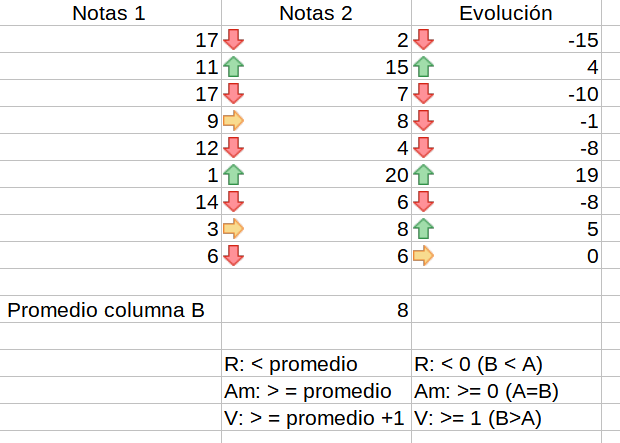The width and height of the screenshot is (620, 443).
Task: Click the V: > = promedio +1 cell
Action: click(x=314, y=418)
